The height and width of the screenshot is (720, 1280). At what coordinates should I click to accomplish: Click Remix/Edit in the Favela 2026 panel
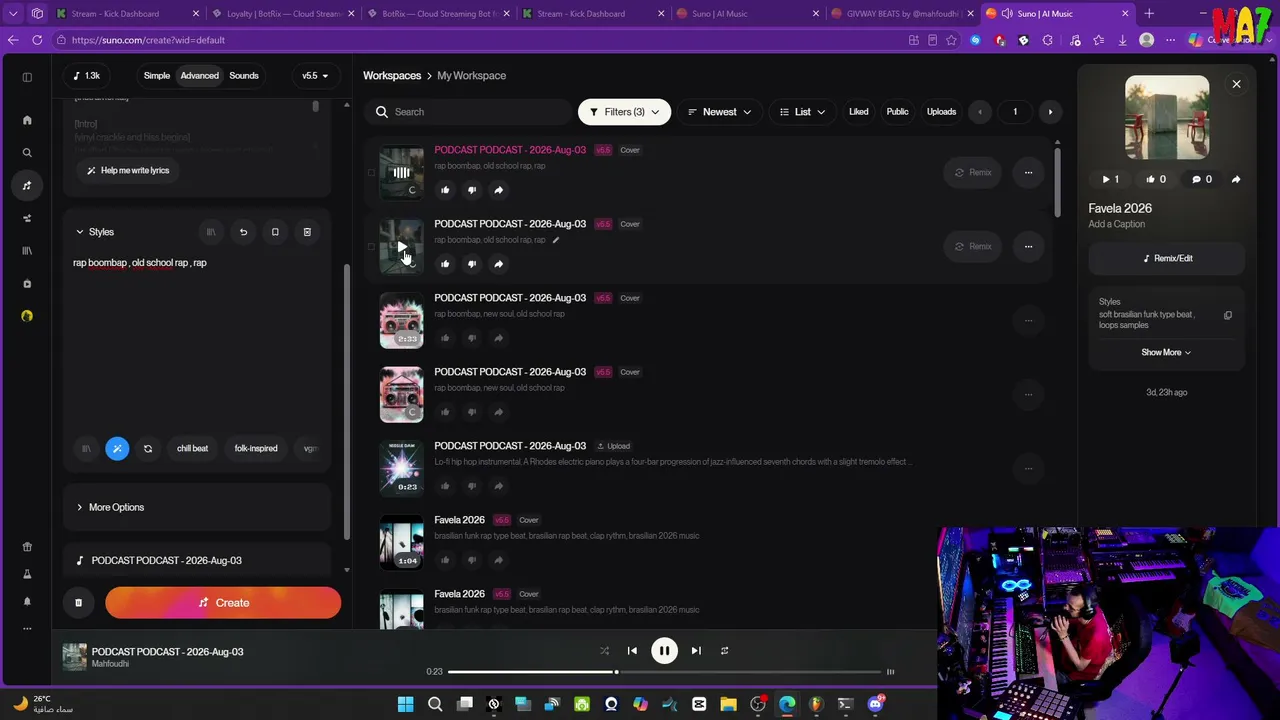[x=1167, y=258]
